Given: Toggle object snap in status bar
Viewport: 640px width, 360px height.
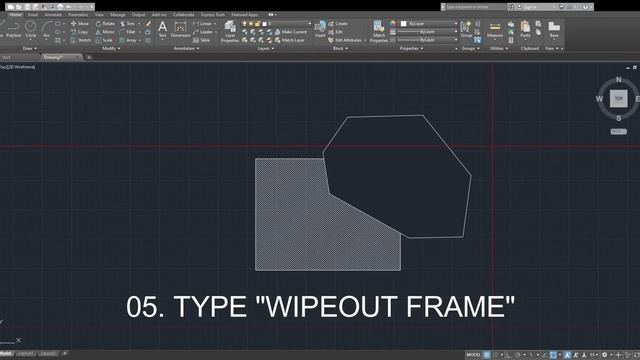Looking at the screenshot, I should click(553, 355).
